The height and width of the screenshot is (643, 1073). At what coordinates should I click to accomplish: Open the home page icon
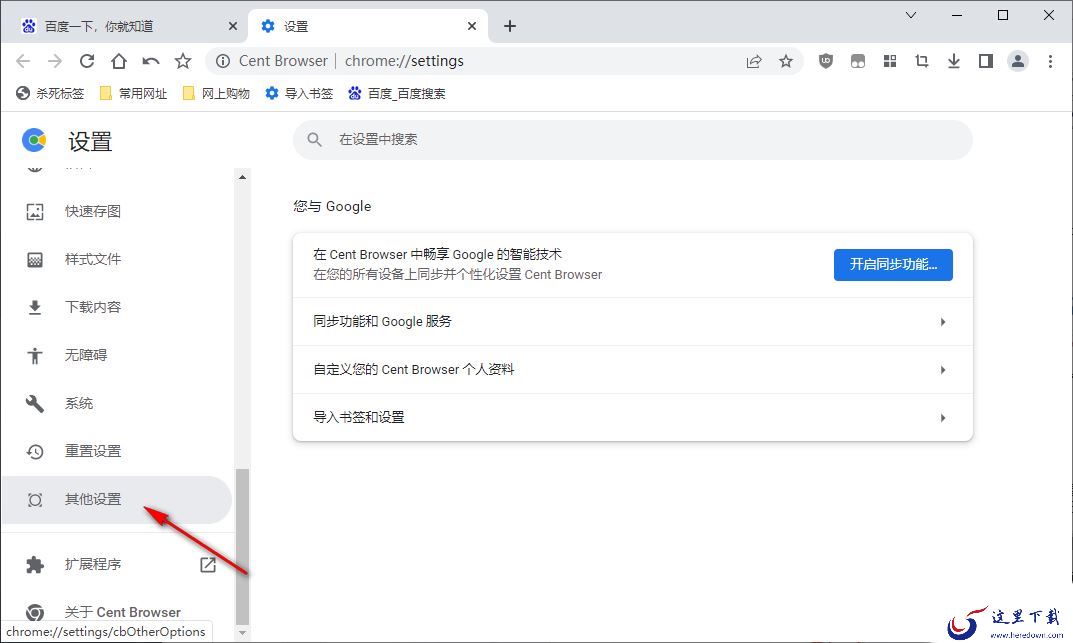(119, 62)
